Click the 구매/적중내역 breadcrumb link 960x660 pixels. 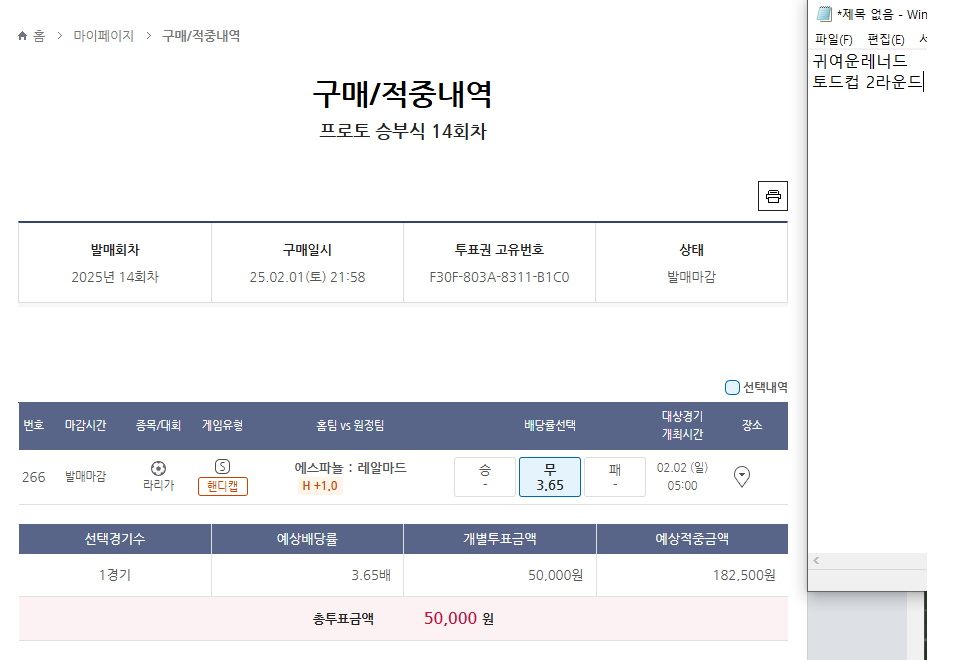[201, 36]
